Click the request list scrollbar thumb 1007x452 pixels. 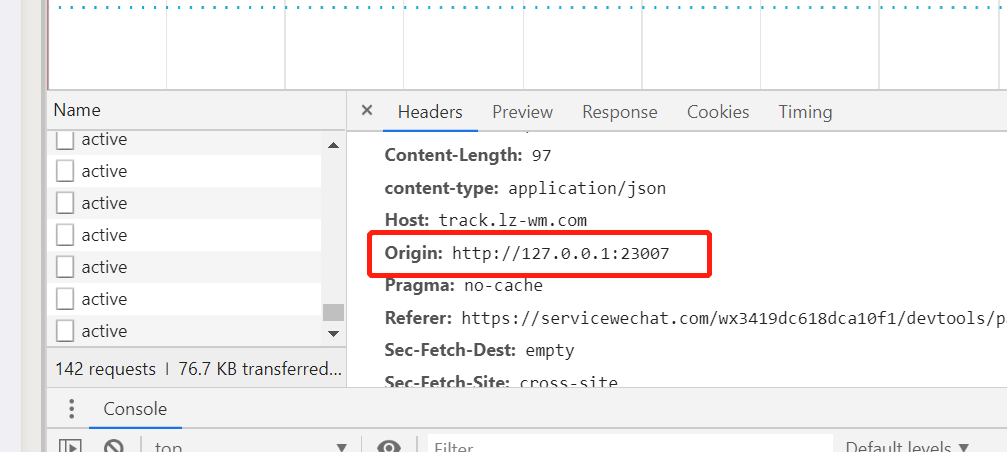333,312
